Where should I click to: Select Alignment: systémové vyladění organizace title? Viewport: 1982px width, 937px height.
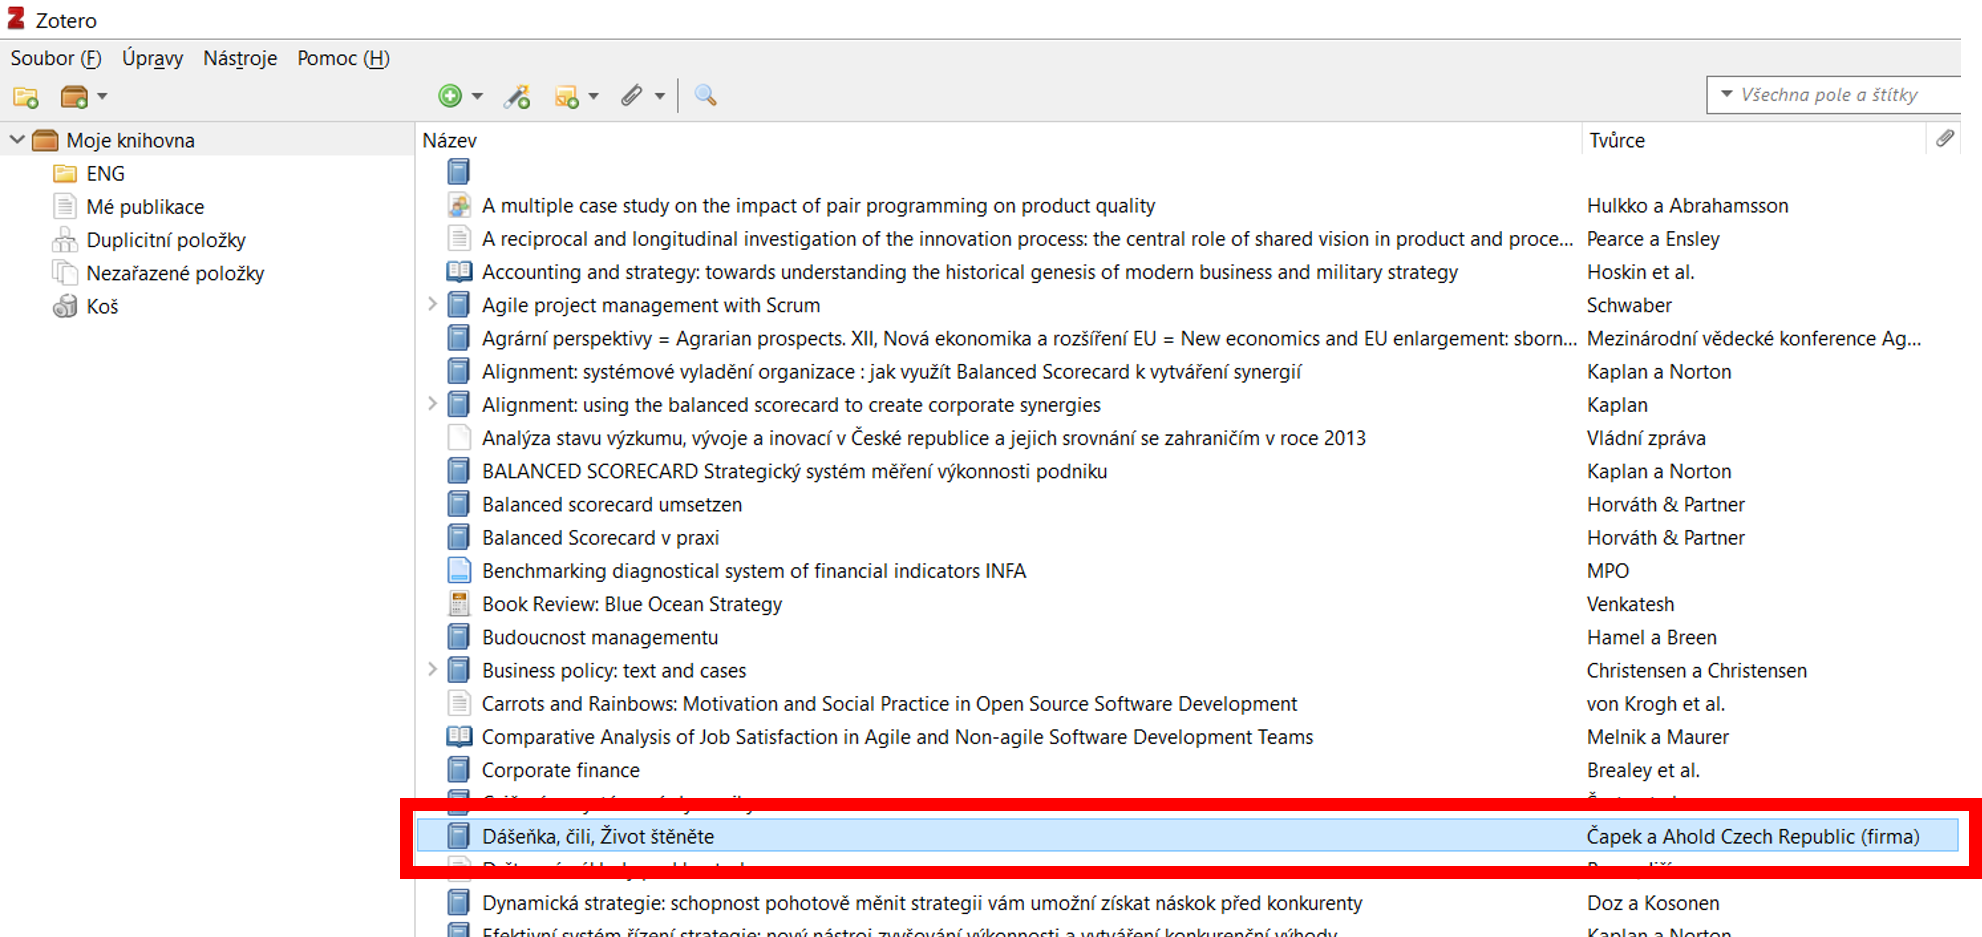891,372
